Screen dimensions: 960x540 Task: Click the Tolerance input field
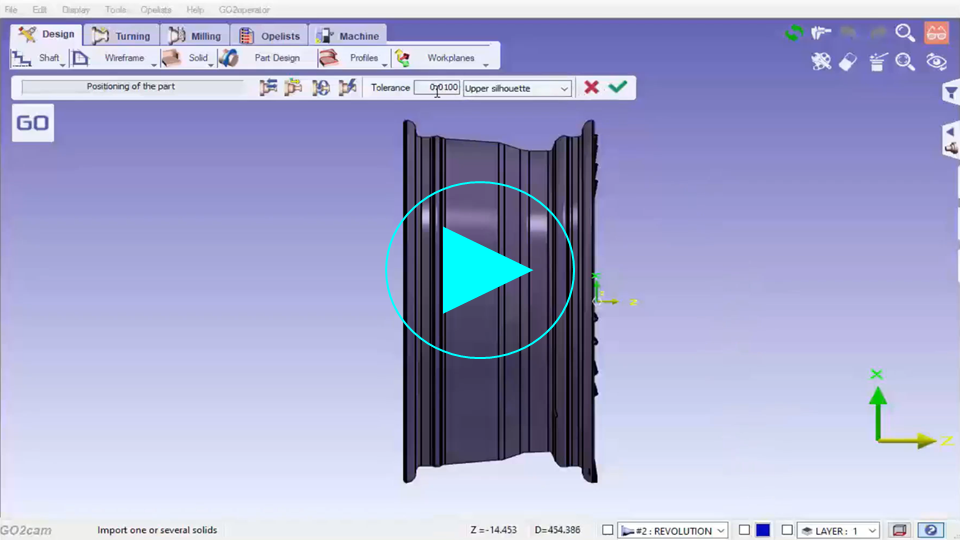tap(437, 88)
